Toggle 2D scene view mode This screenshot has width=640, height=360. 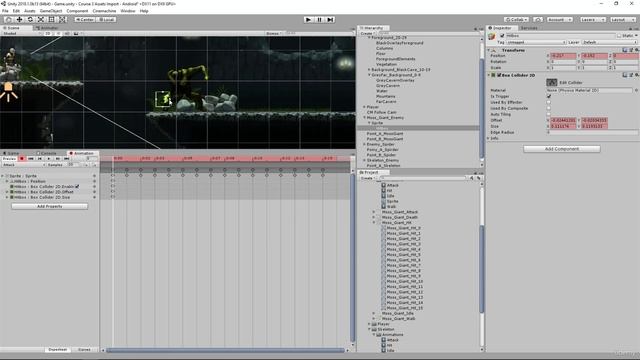48,33
